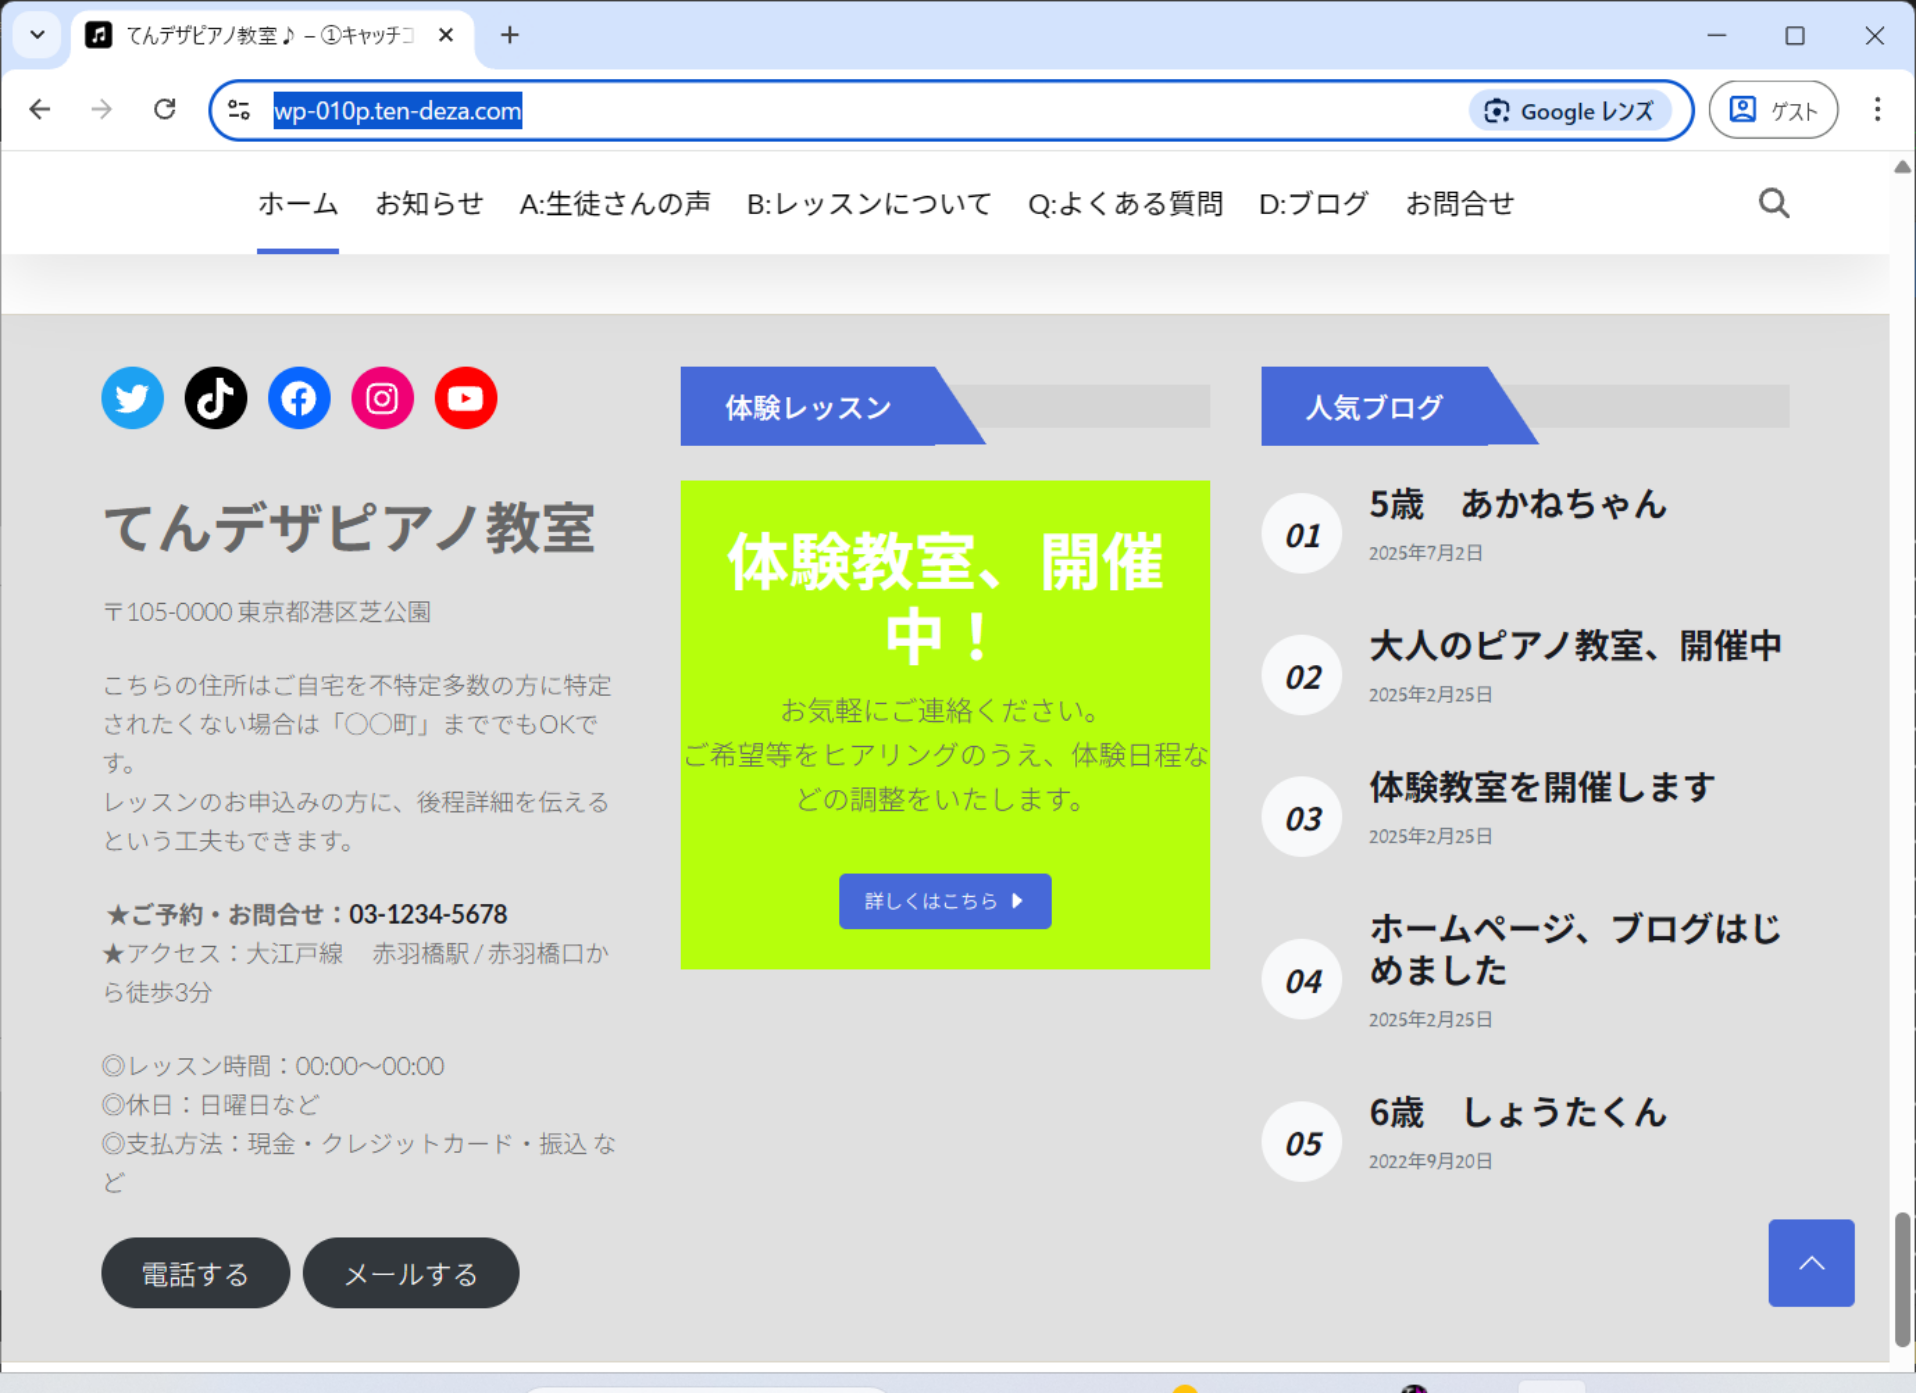
Task: Open the Instagram profile icon
Action: pos(382,399)
